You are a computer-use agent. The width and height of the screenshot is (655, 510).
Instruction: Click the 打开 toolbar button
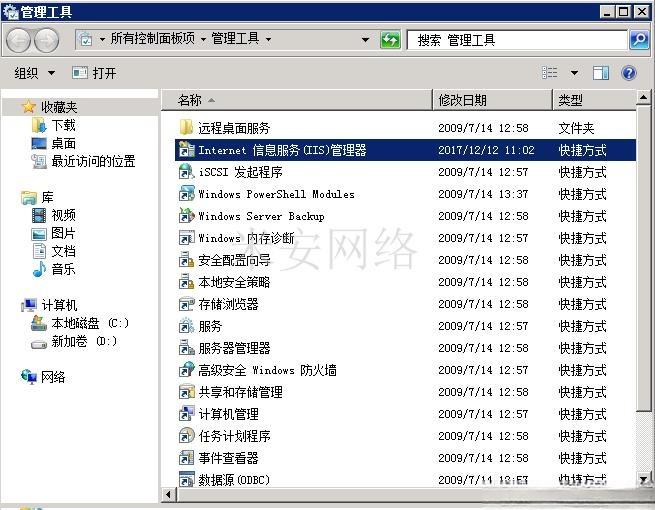pyautogui.click(x=94, y=74)
